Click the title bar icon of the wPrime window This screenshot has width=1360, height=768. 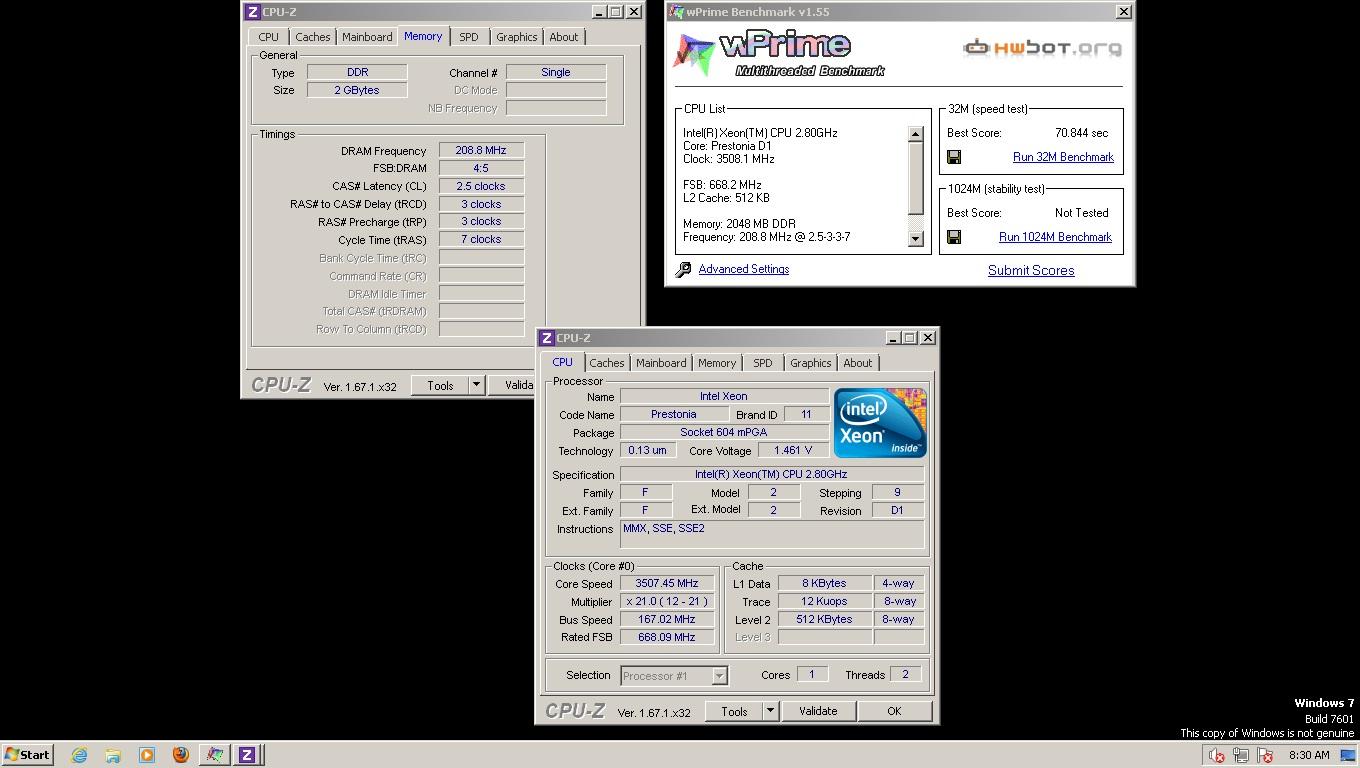(677, 12)
